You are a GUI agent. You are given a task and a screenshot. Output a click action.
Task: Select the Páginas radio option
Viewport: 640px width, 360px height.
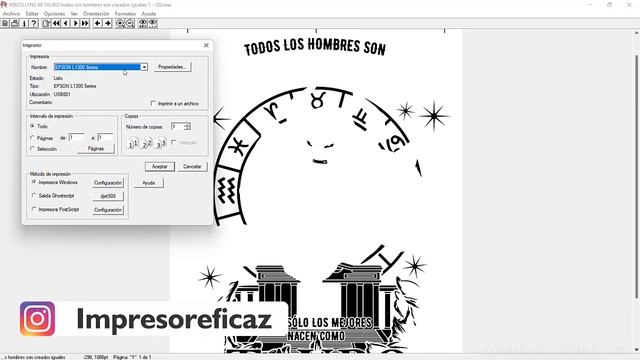click(x=33, y=138)
